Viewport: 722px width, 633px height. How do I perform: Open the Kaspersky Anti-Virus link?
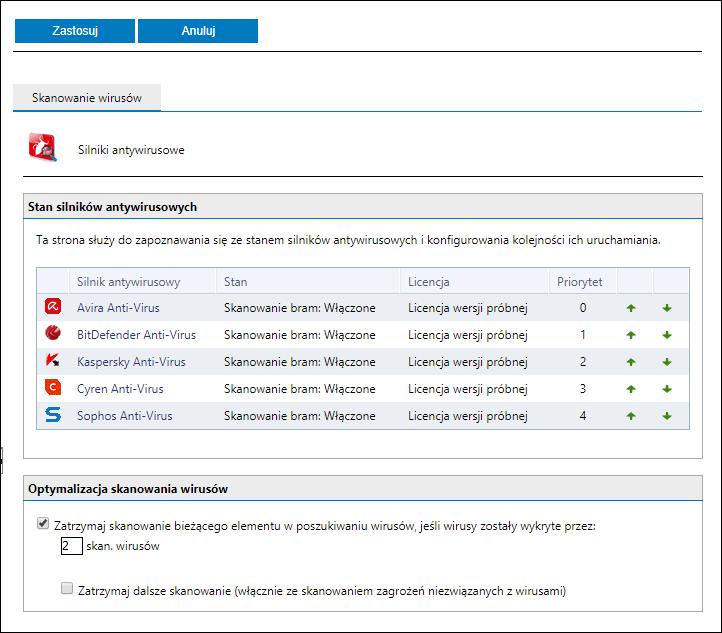point(131,362)
